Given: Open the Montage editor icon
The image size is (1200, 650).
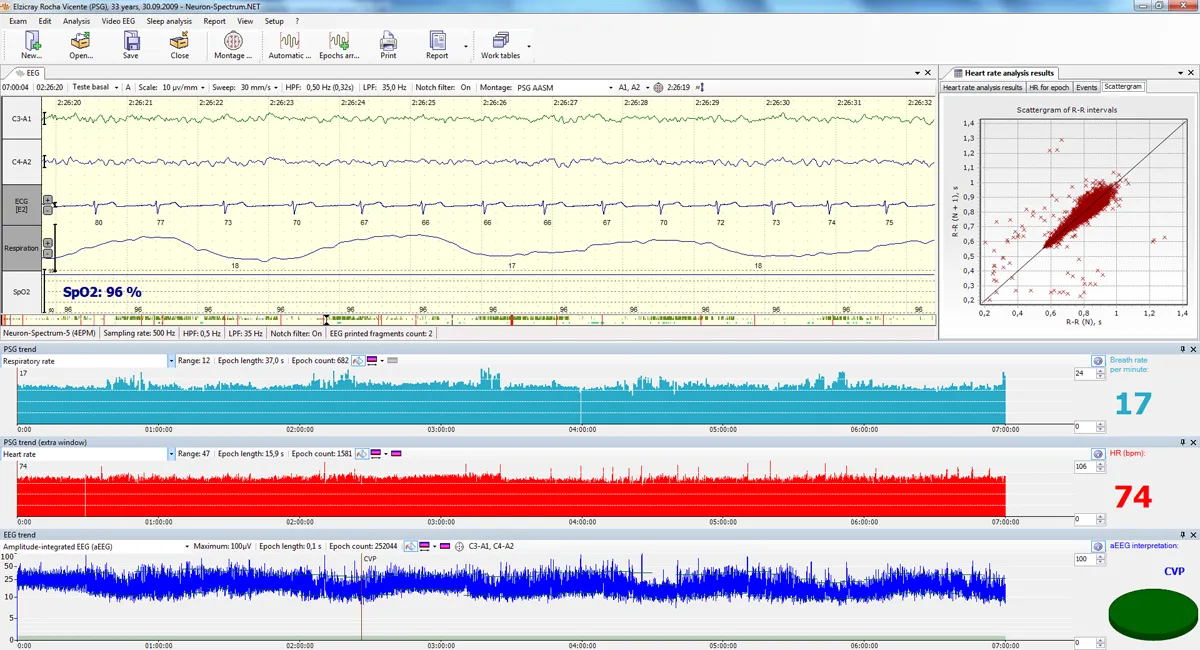Looking at the screenshot, I should 233,42.
